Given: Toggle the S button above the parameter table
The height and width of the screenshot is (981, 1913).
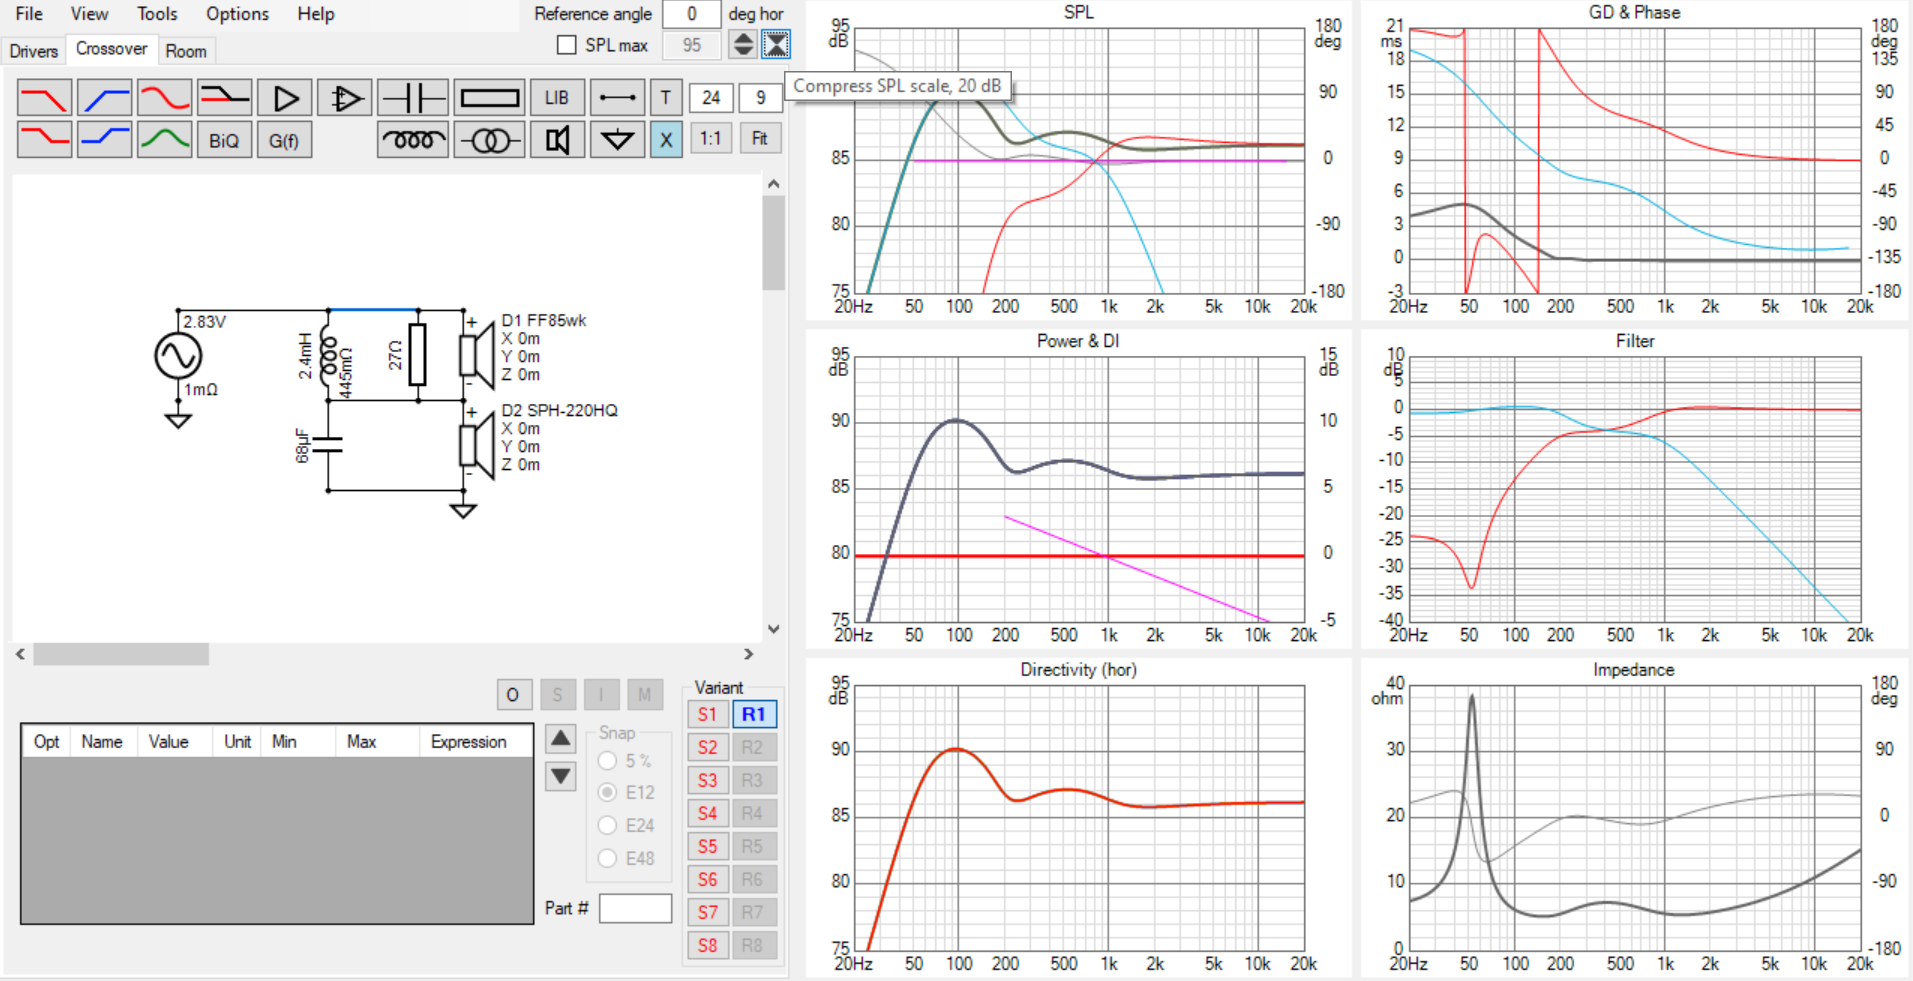Looking at the screenshot, I should click(x=558, y=694).
